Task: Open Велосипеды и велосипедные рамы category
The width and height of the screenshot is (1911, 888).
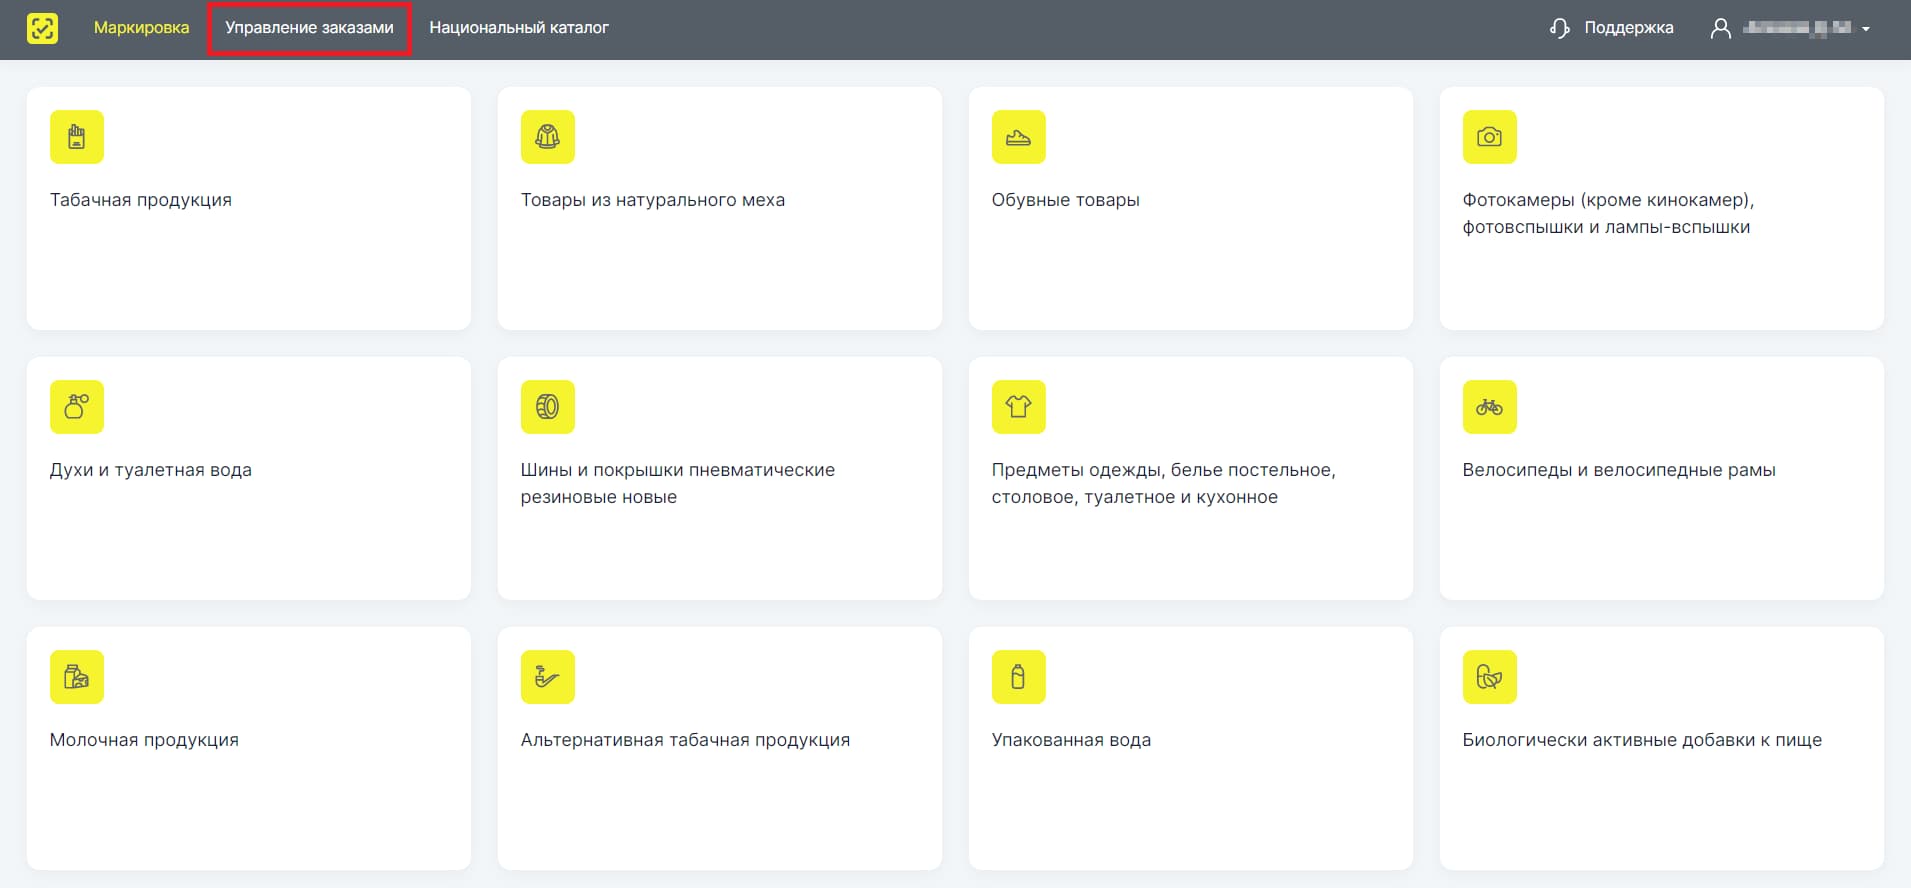Action: pos(1662,478)
